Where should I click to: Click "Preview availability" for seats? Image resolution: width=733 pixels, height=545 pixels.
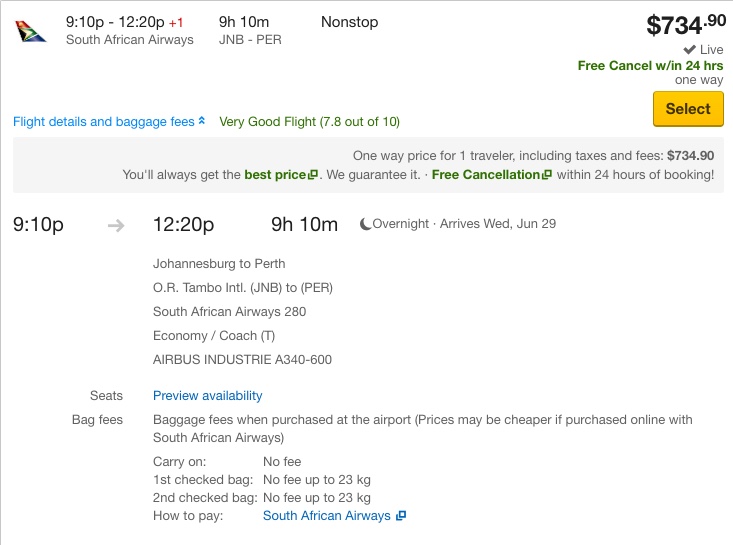[207, 396]
